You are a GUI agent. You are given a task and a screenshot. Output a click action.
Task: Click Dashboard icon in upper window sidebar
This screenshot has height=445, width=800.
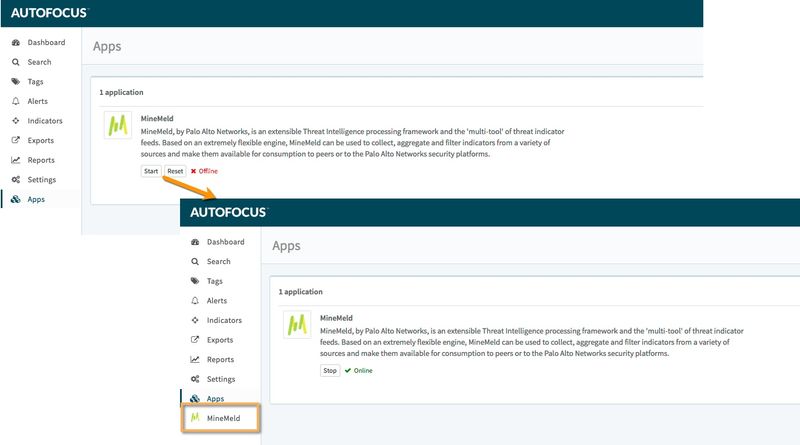point(16,42)
